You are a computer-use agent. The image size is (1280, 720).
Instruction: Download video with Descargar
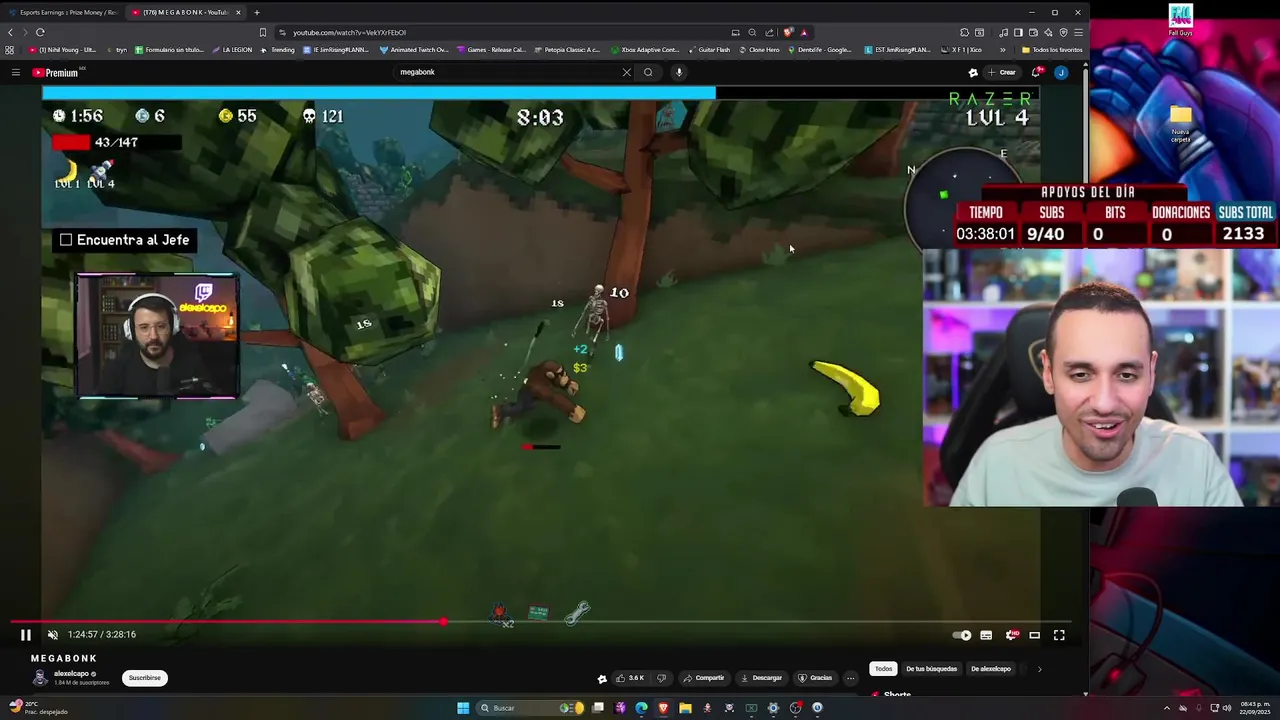(x=761, y=678)
